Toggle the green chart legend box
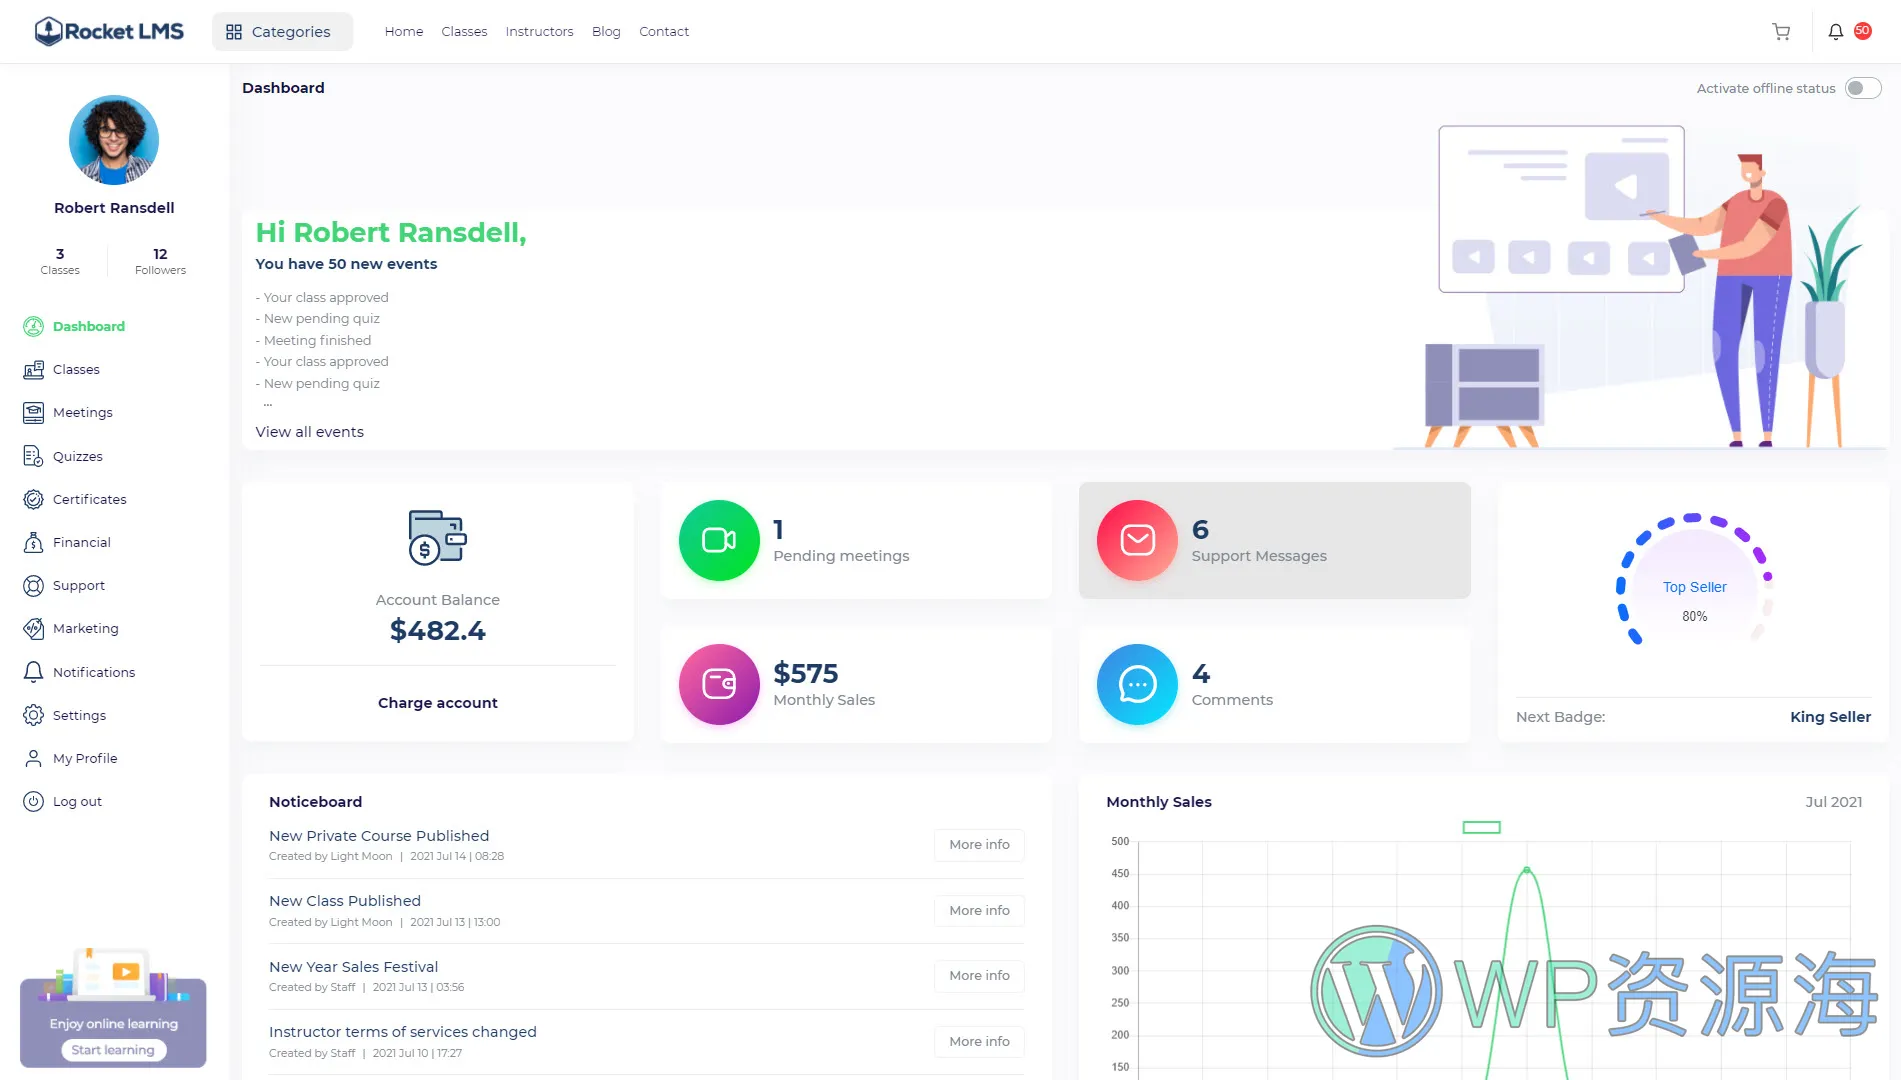This screenshot has height=1080, width=1901. (x=1481, y=827)
